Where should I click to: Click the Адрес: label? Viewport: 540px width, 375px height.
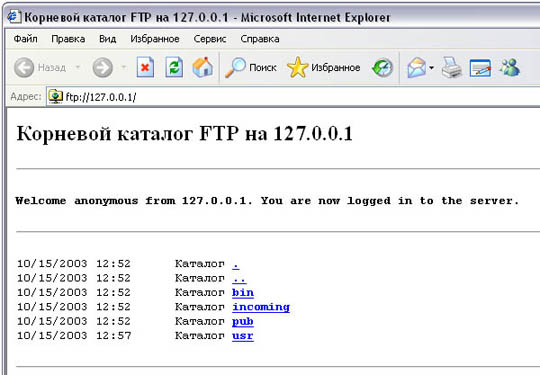tap(25, 96)
